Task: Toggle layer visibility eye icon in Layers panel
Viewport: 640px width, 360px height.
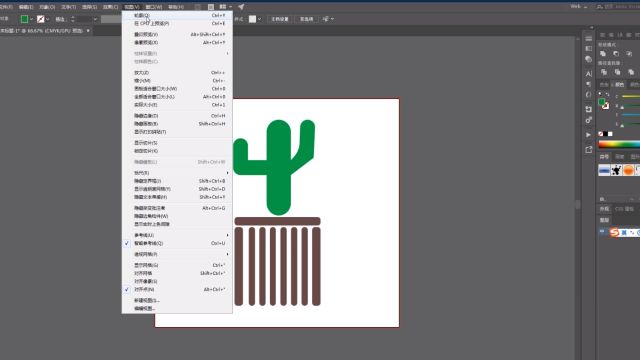Action: [x=602, y=232]
